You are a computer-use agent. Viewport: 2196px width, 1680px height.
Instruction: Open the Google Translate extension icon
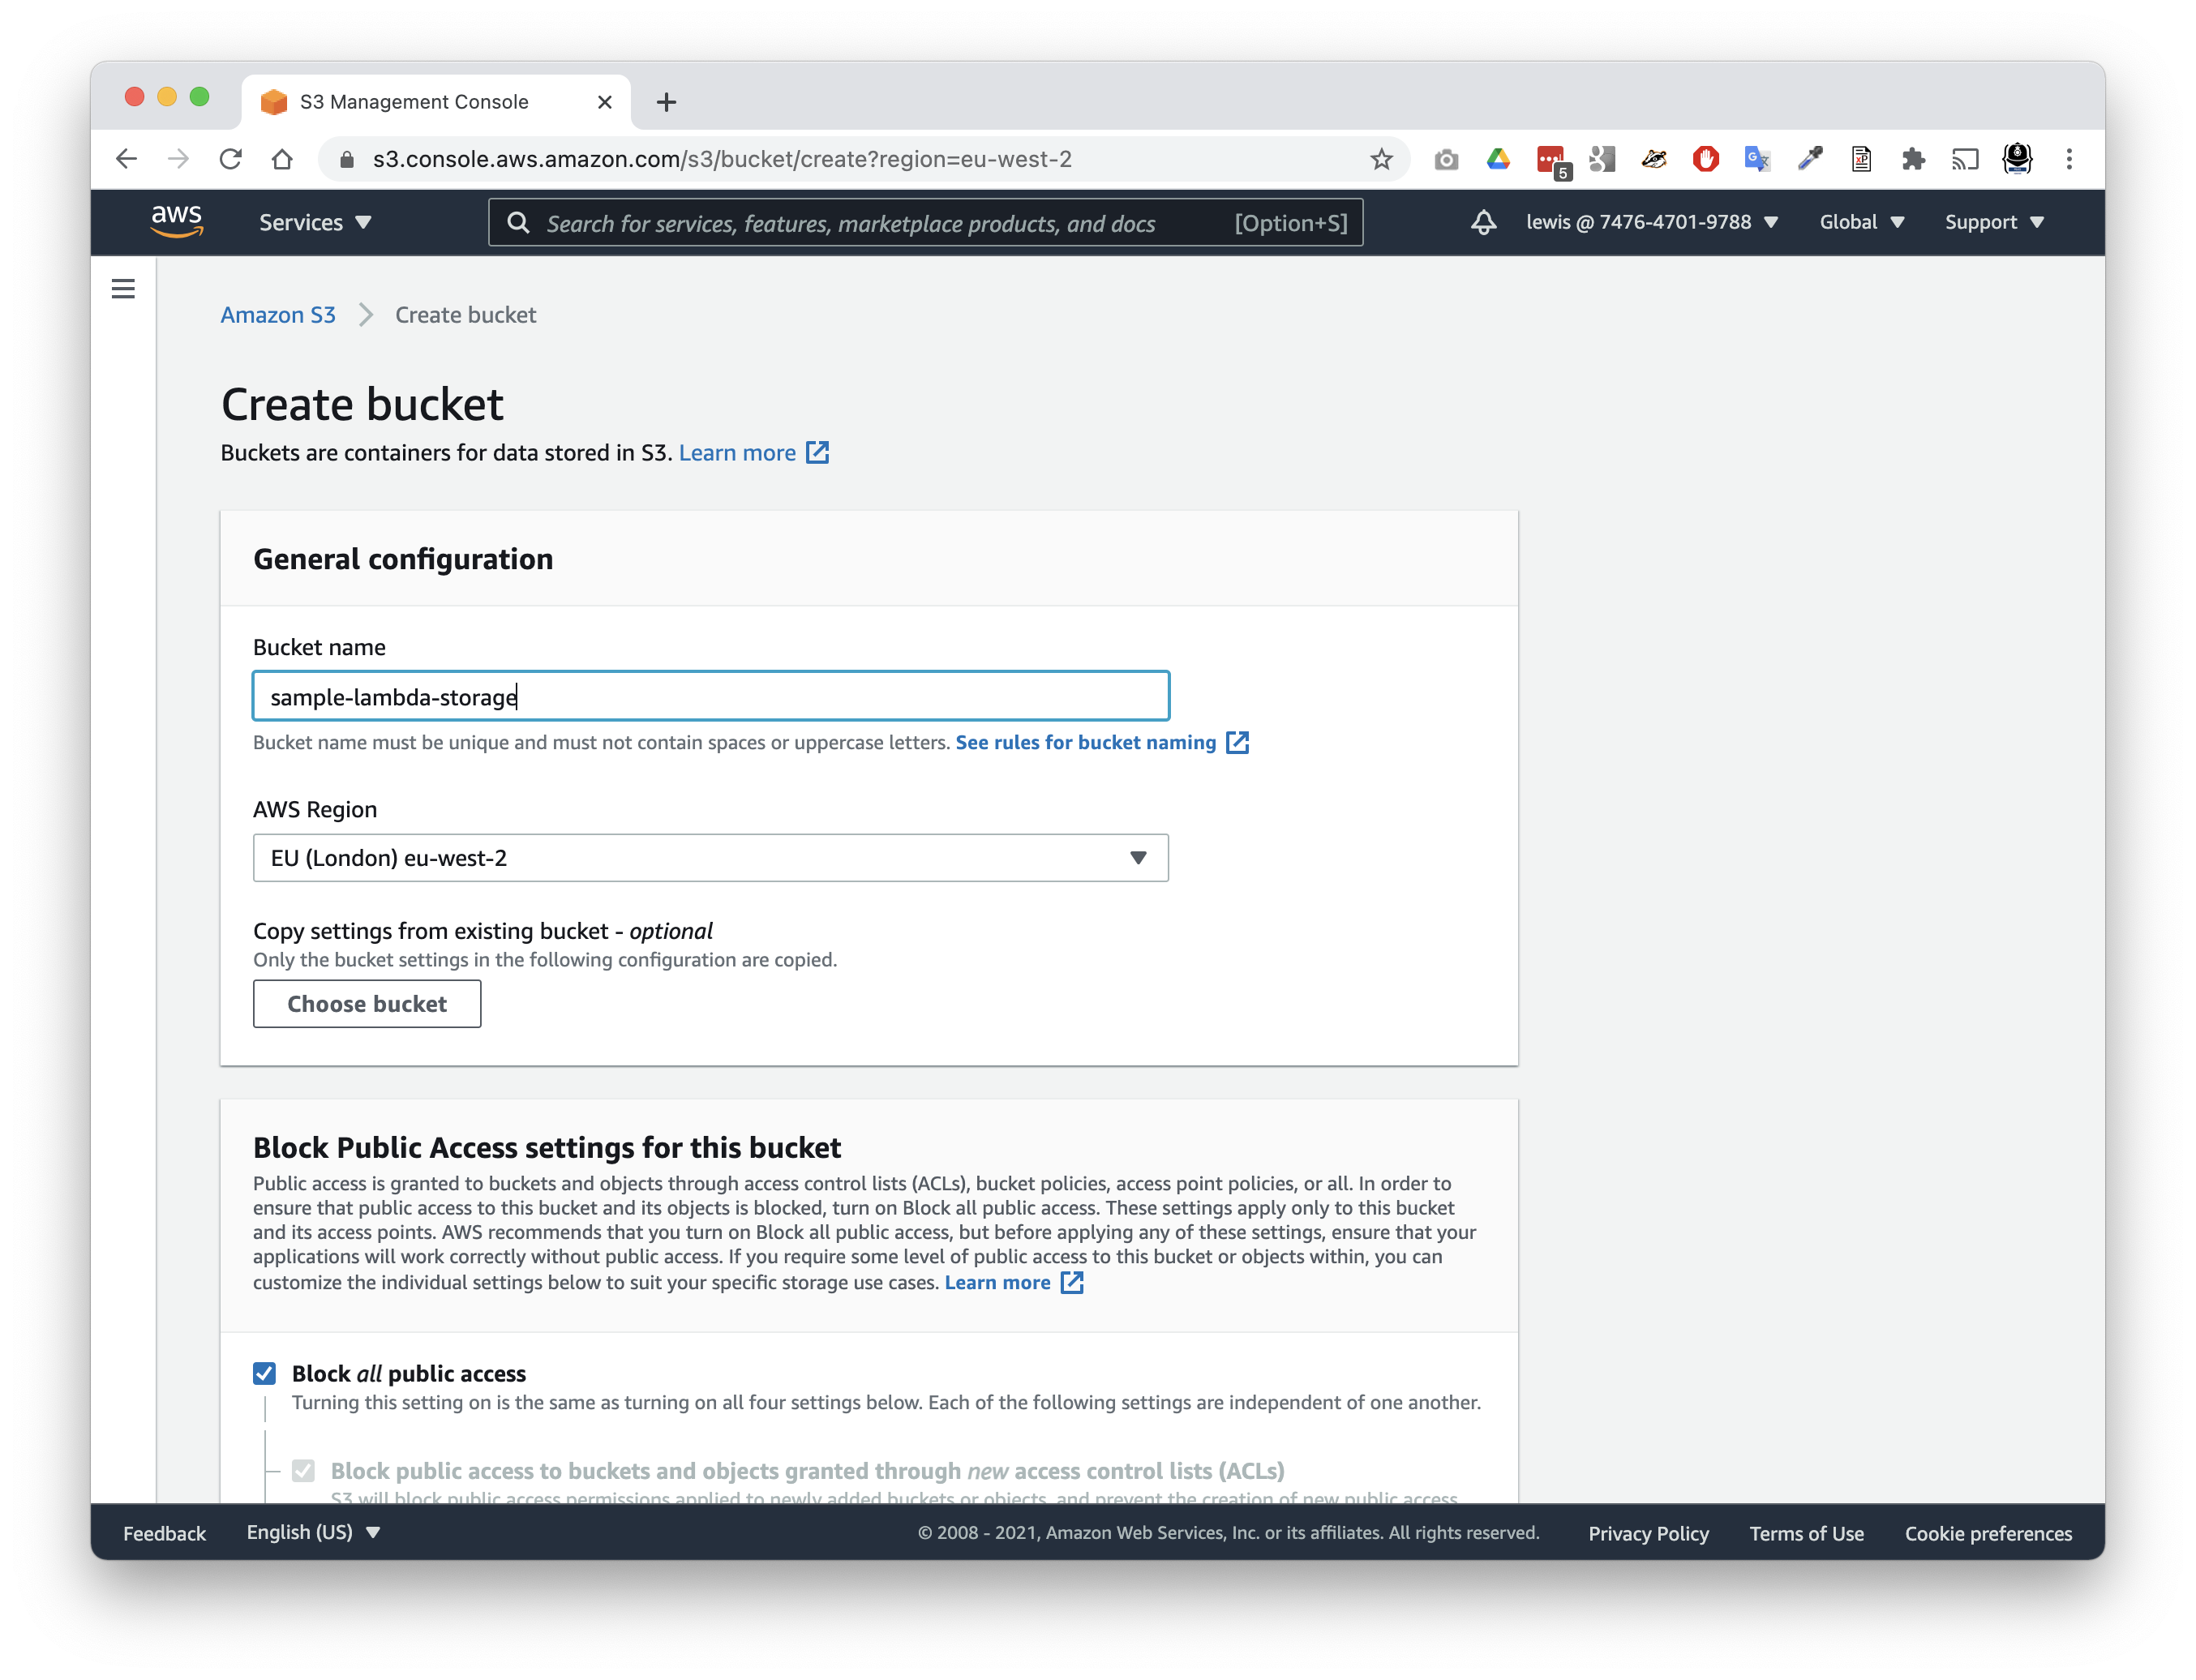pyautogui.click(x=1757, y=159)
